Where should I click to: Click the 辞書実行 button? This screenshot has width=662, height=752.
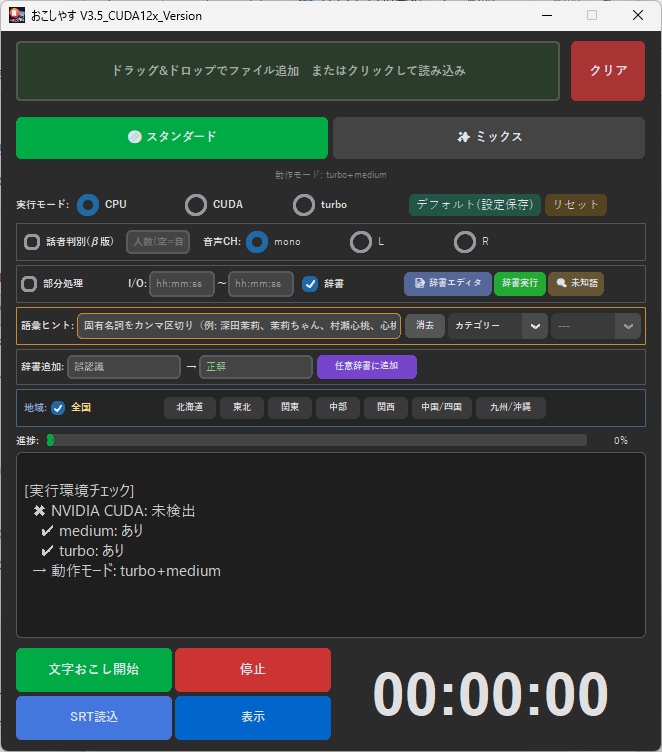520,283
